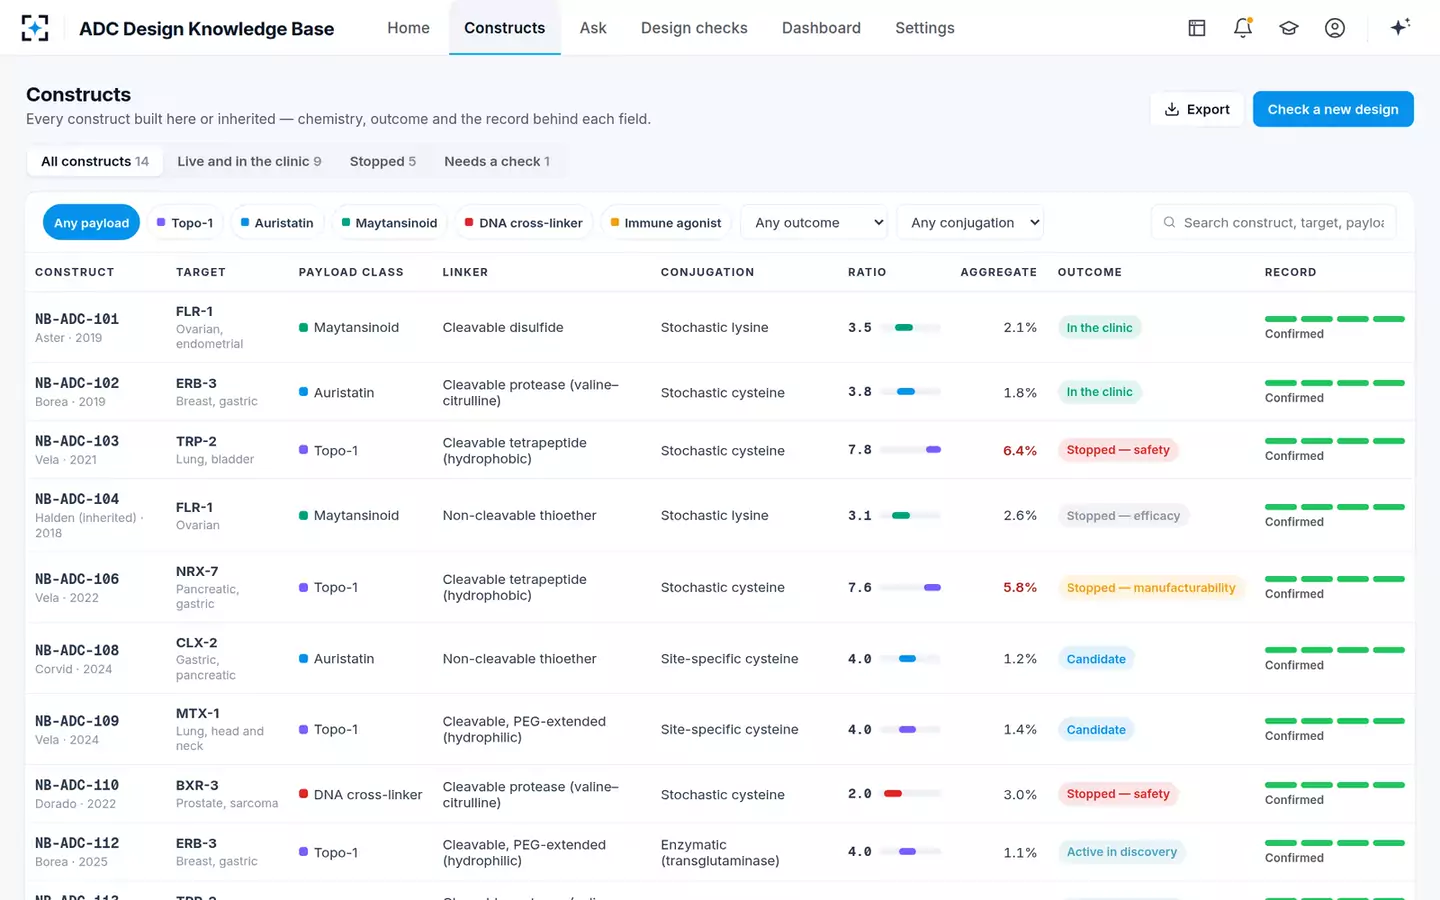Open the Settings nav tab
The image size is (1440, 900).
coord(925,28)
